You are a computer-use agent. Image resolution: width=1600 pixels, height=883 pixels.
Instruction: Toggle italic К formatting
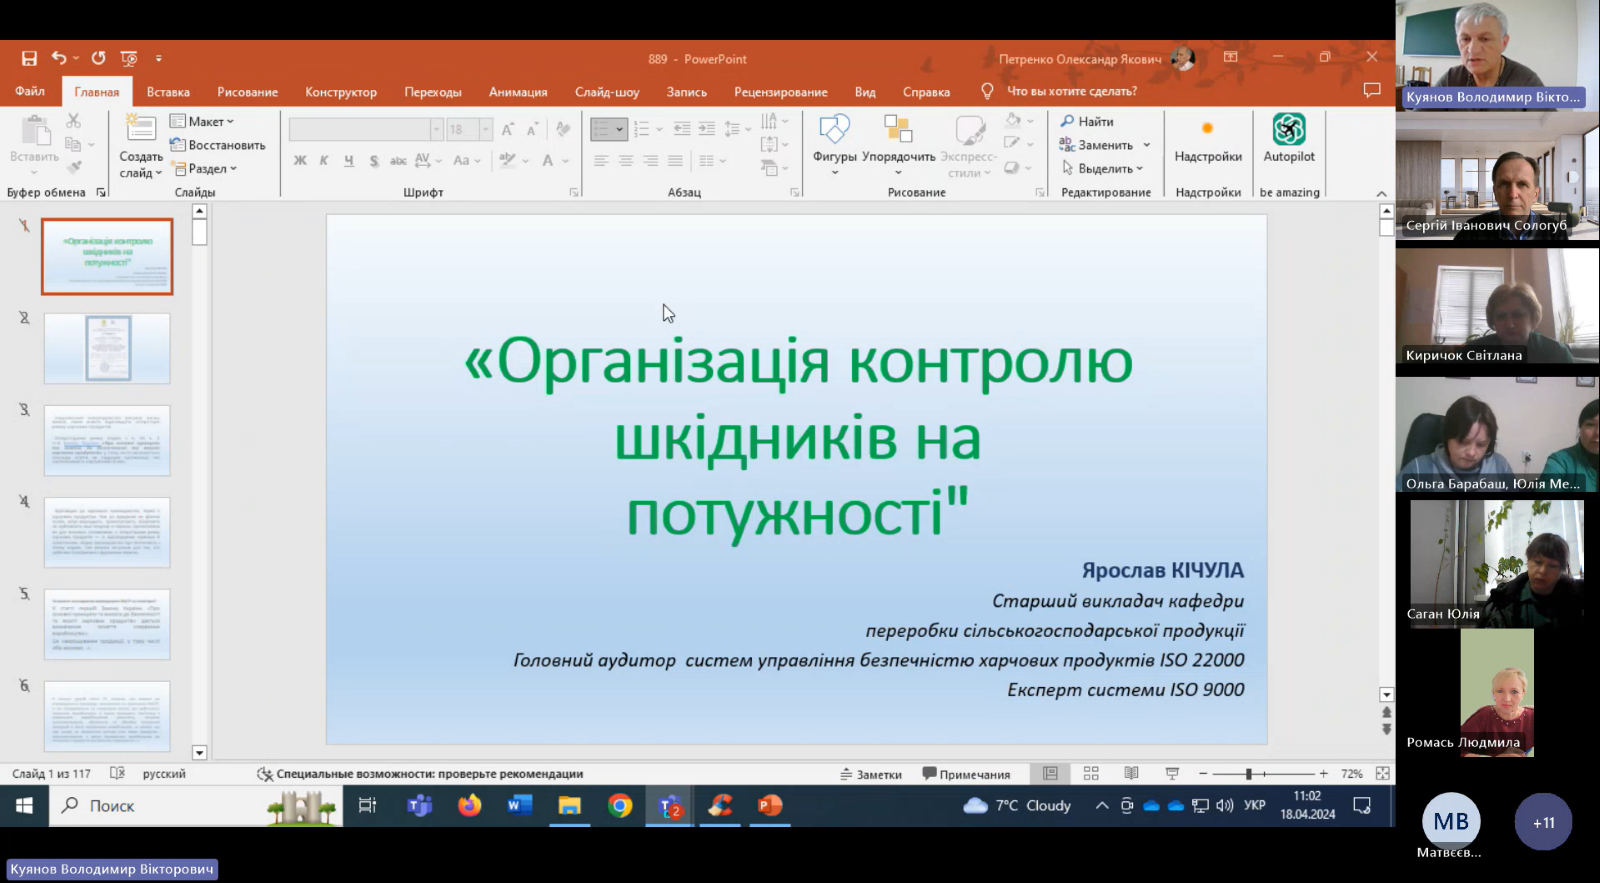click(x=324, y=160)
